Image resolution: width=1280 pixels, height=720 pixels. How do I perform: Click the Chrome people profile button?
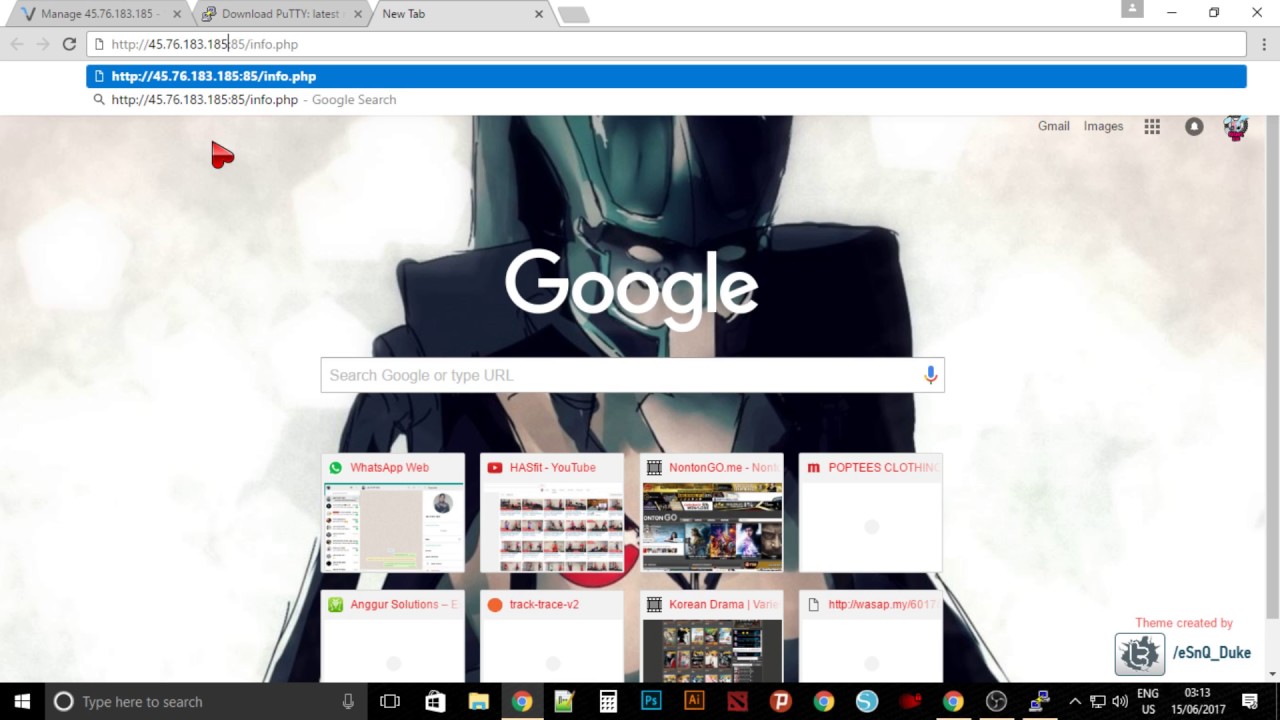(1132, 9)
